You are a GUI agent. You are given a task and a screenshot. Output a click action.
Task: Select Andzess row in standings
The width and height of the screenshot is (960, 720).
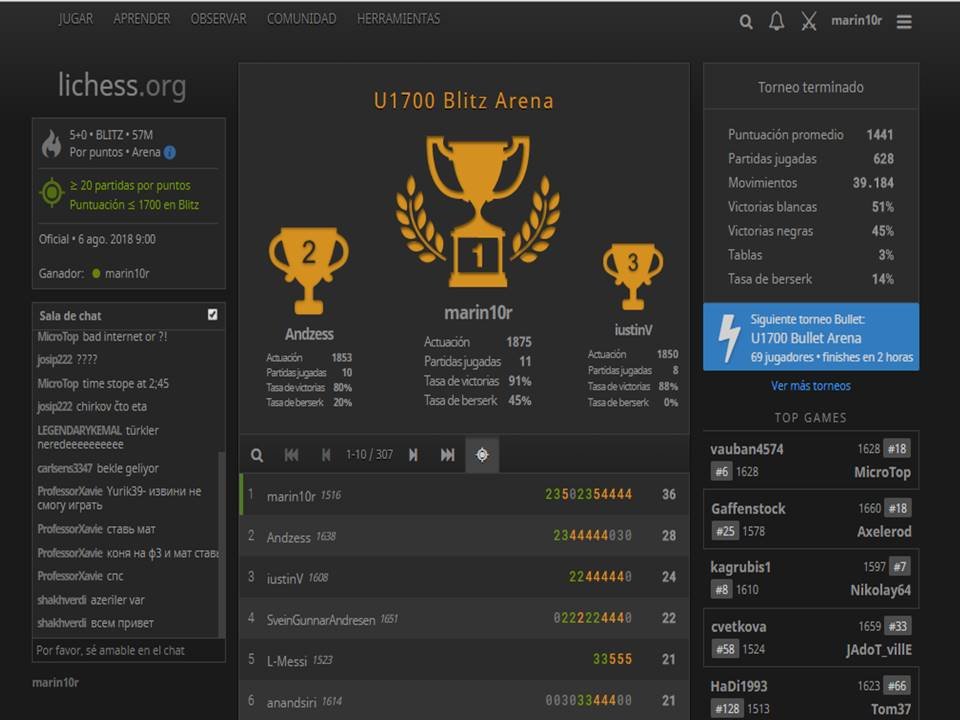(463, 536)
